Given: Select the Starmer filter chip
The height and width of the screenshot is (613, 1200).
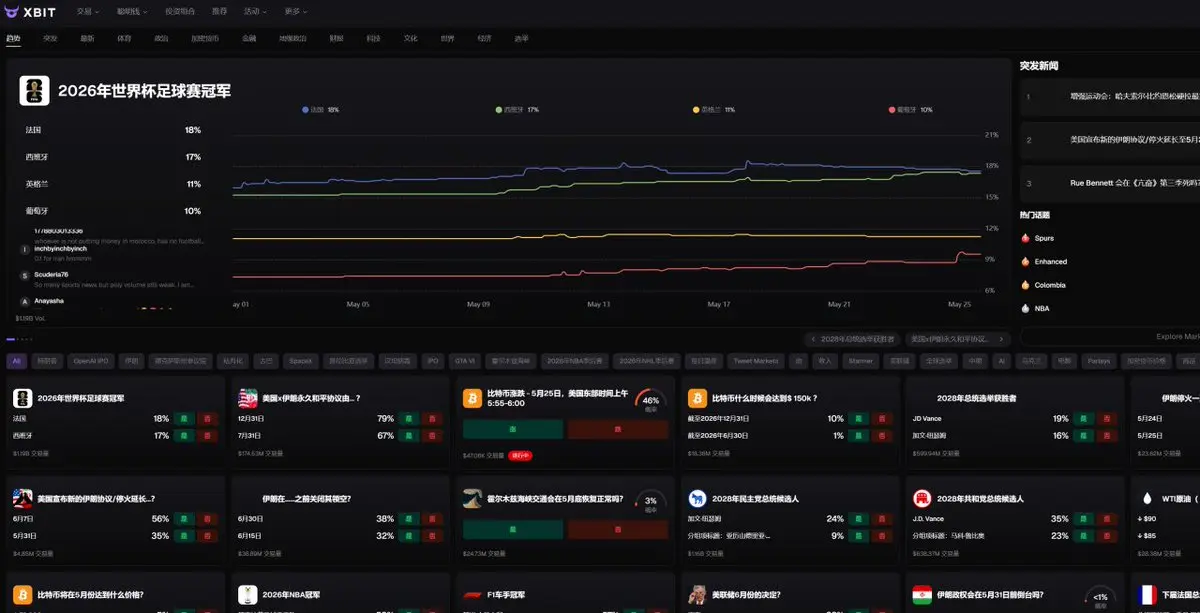Looking at the screenshot, I should pyautogui.click(x=860, y=361).
